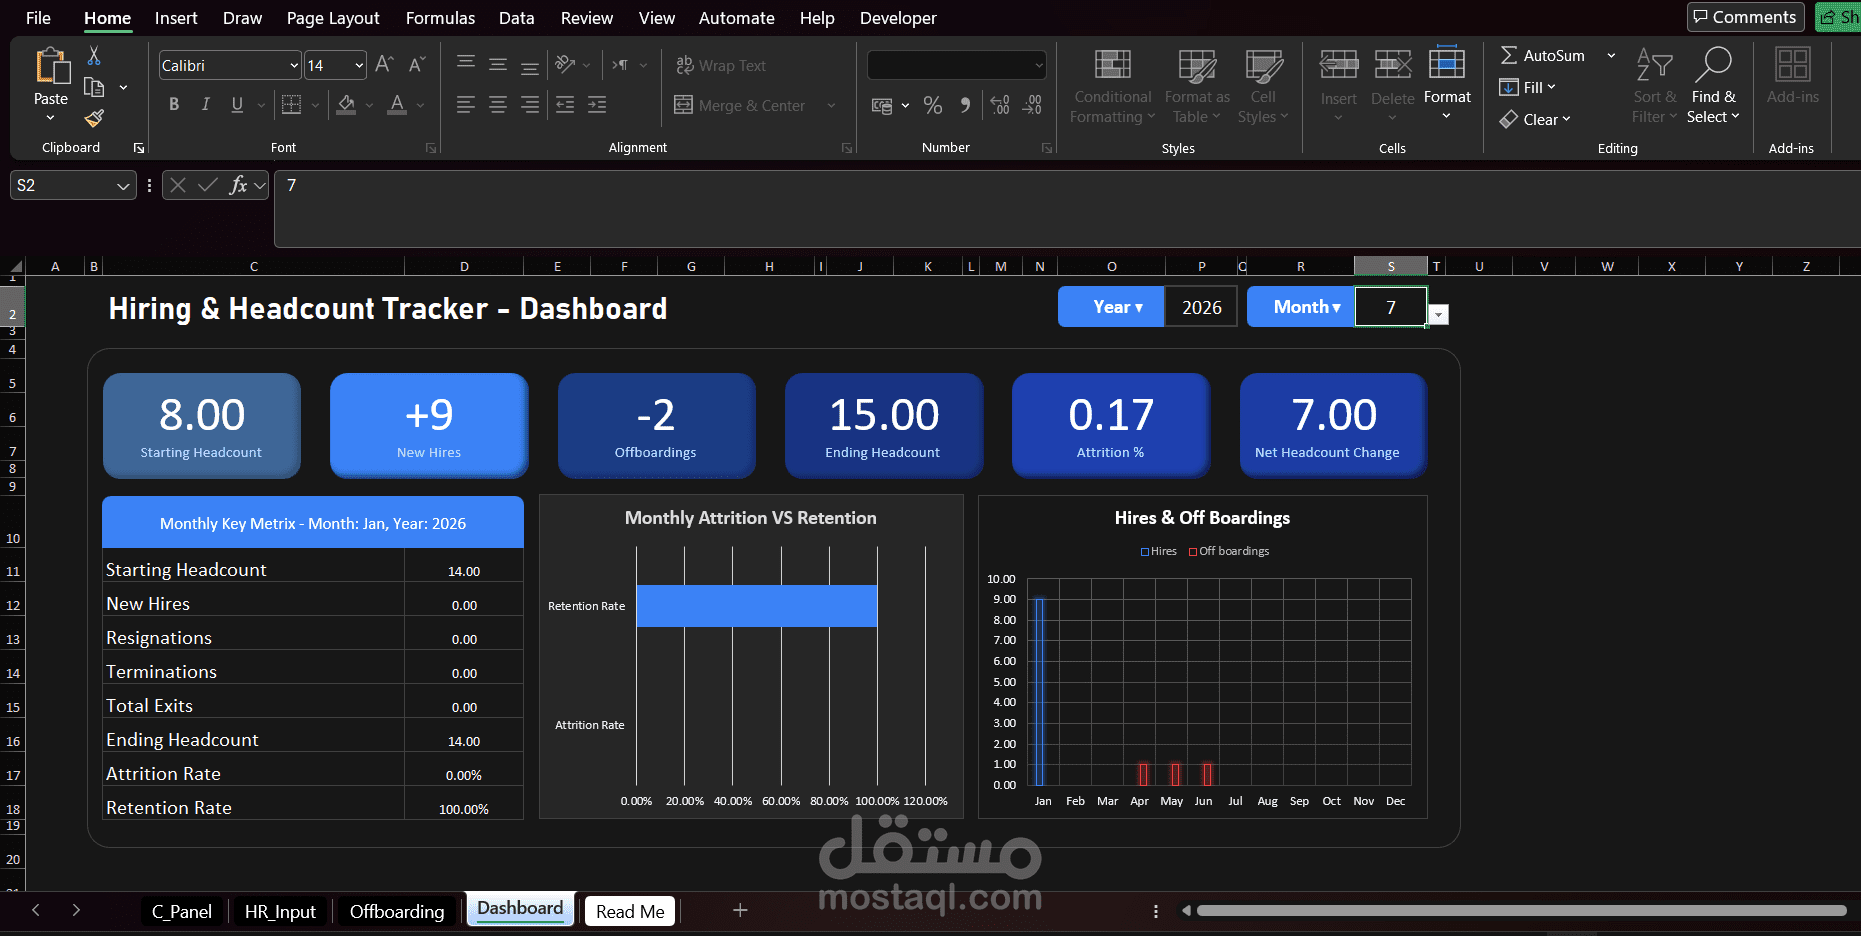Open the number format dropdown

[x=1037, y=65]
